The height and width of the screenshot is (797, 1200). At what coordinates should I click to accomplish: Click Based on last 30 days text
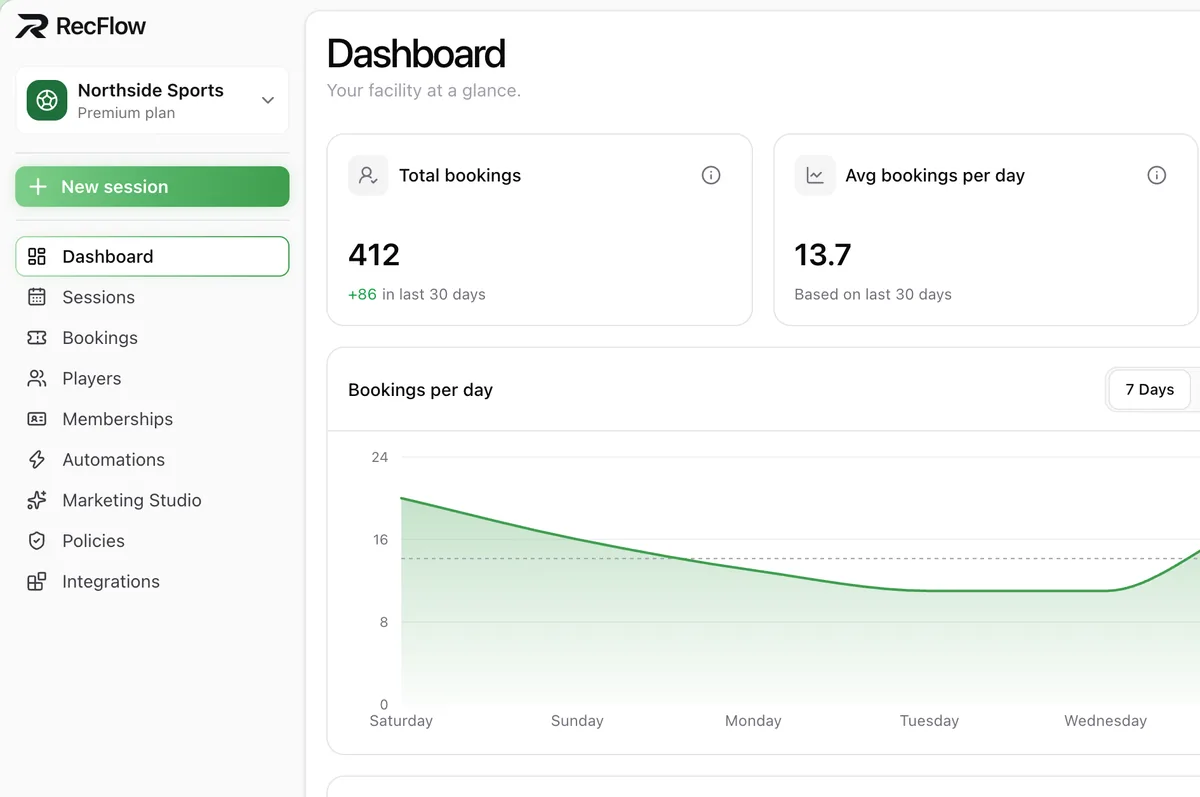[873, 295]
